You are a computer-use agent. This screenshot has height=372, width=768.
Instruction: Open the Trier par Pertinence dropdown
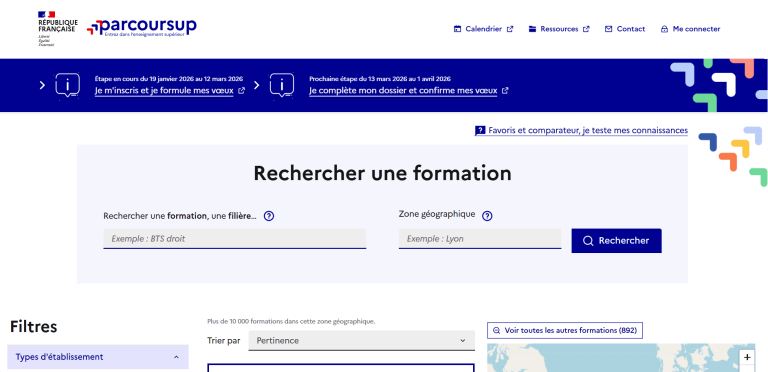361,341
